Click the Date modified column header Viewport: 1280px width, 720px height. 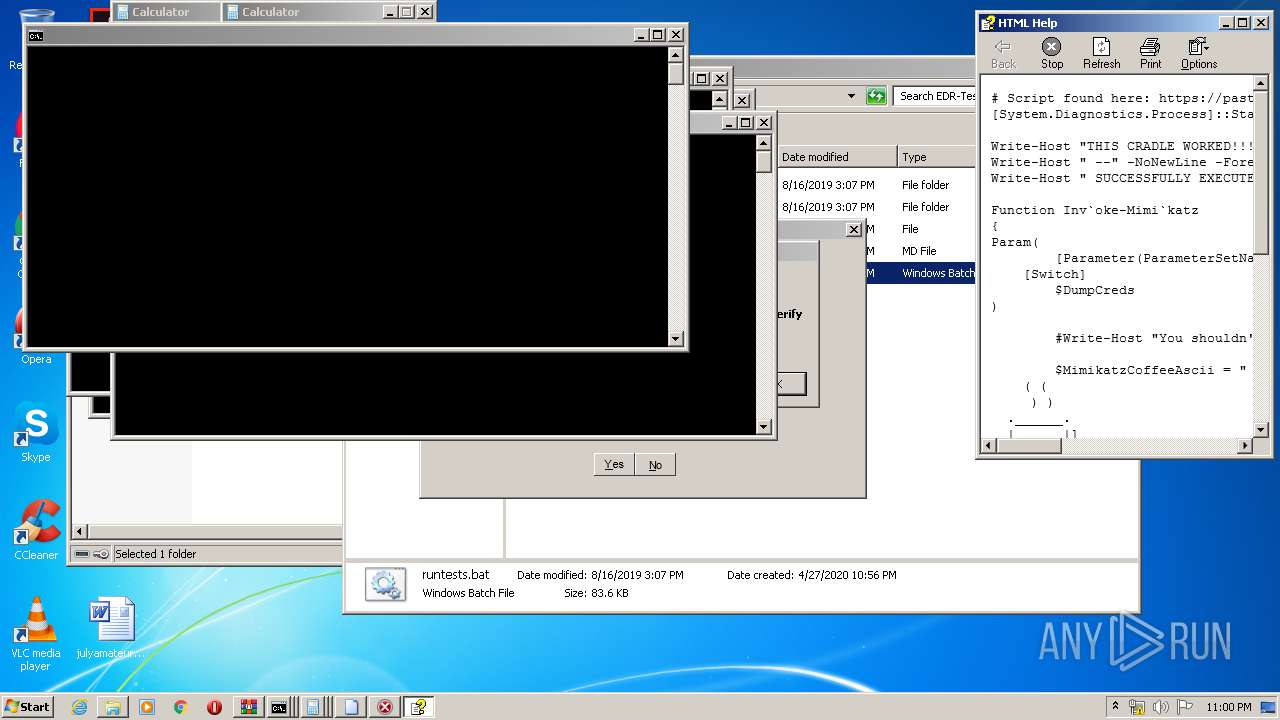(x=837, y=157)
